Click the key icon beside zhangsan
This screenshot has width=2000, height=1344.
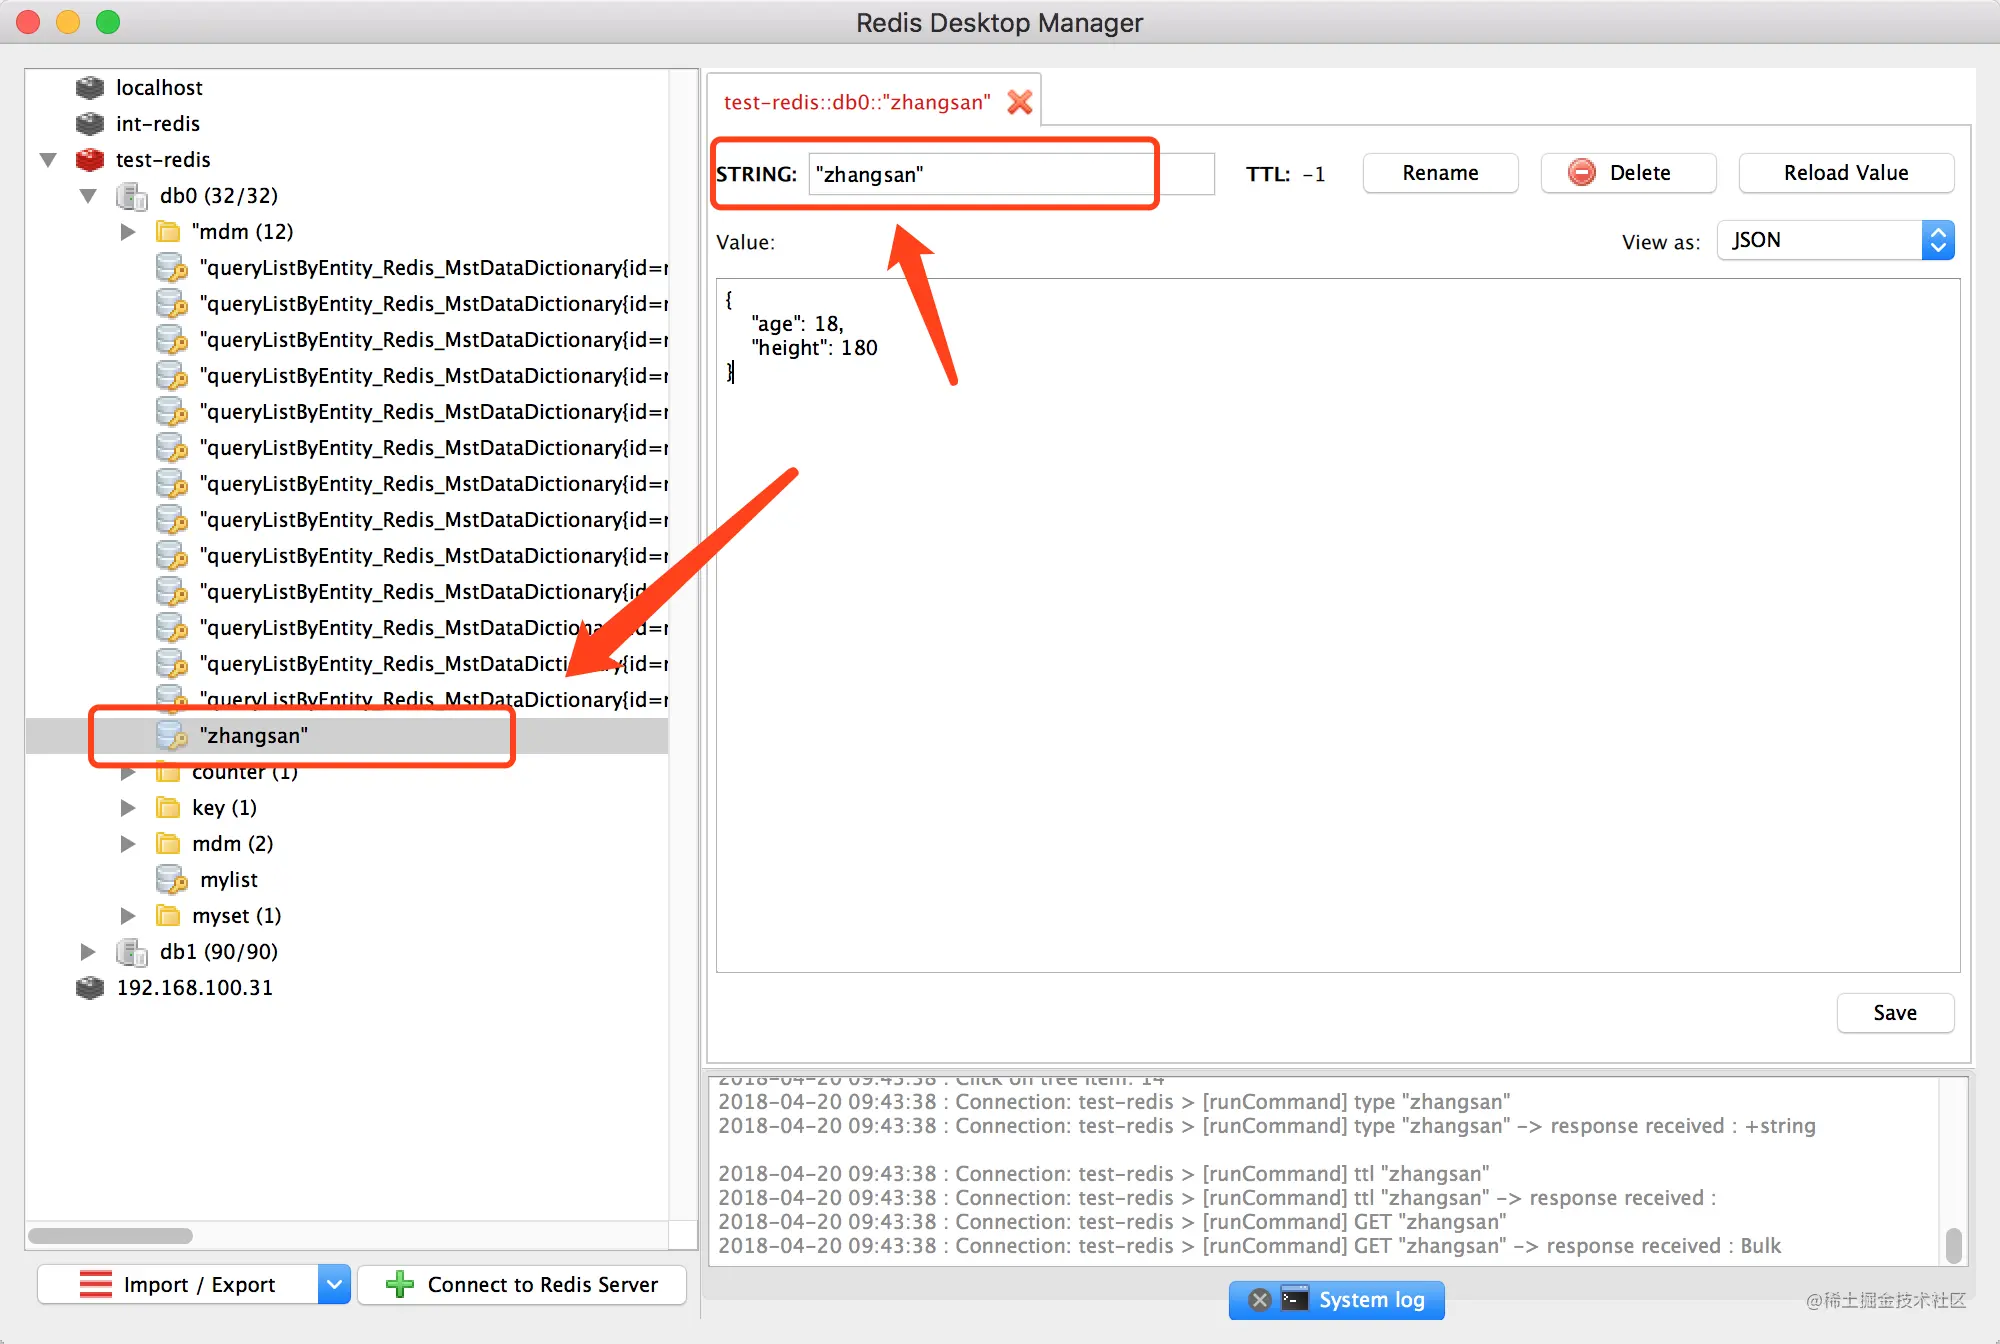click(172, 736)
